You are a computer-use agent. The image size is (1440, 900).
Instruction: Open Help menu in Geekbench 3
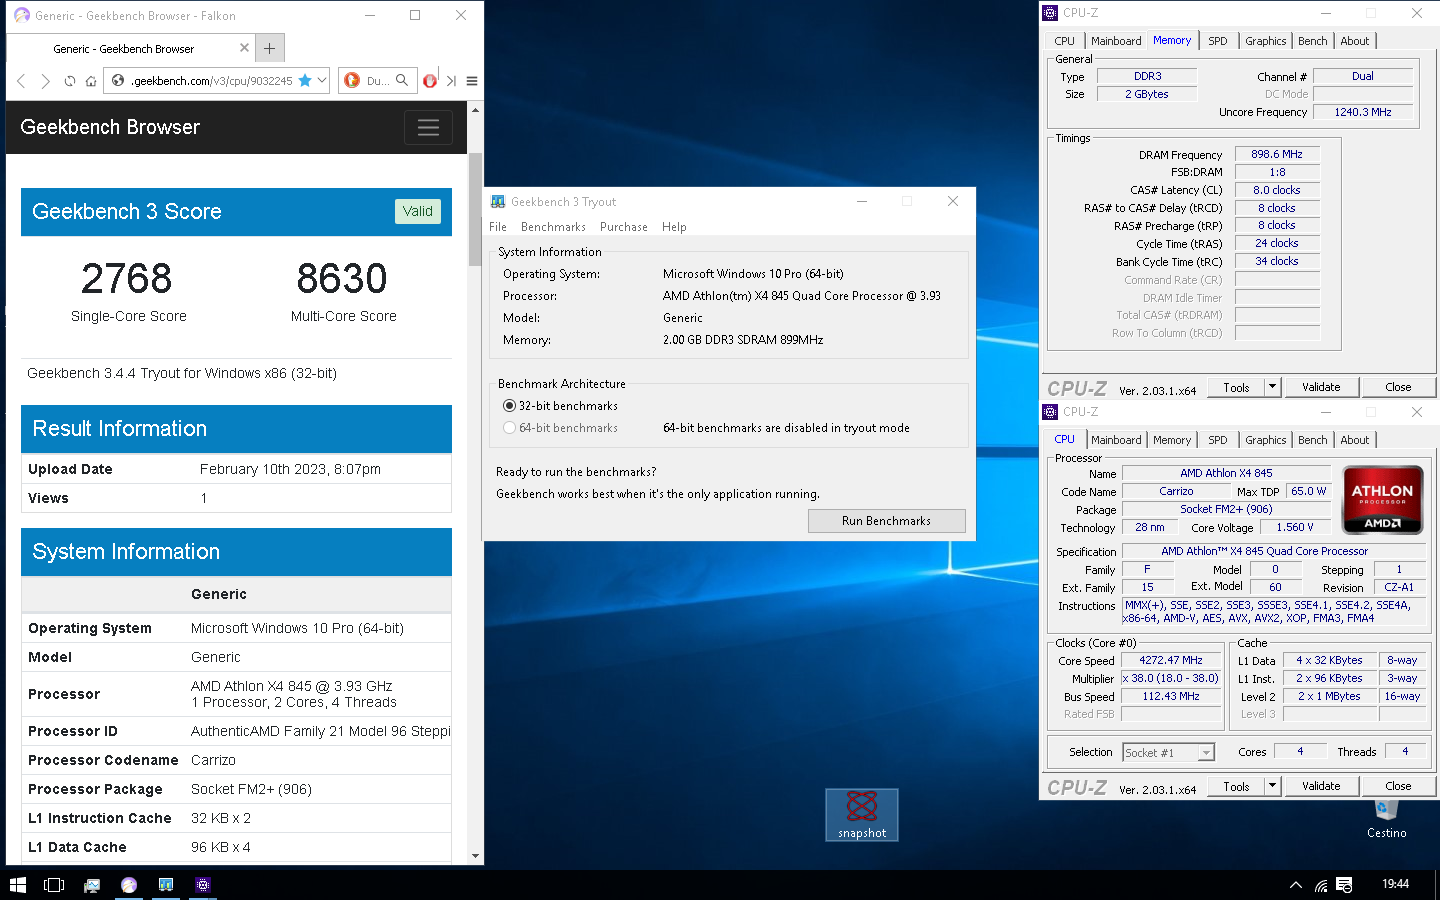(674, 227)
